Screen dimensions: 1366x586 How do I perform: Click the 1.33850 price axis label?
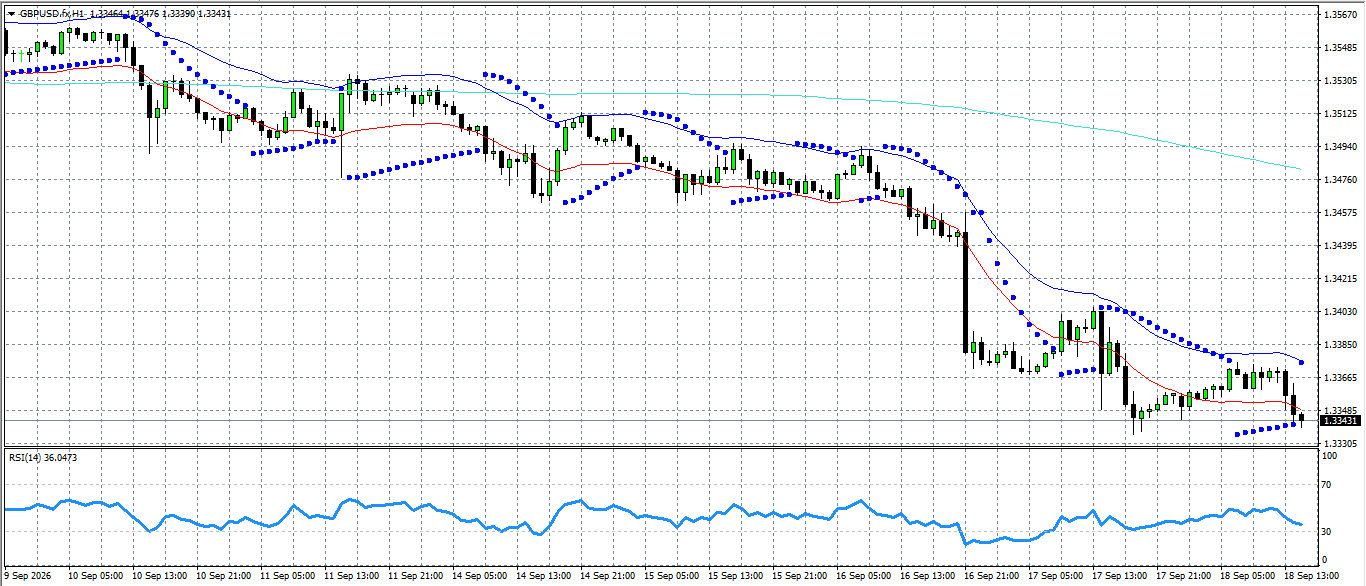coord(1338,345)
